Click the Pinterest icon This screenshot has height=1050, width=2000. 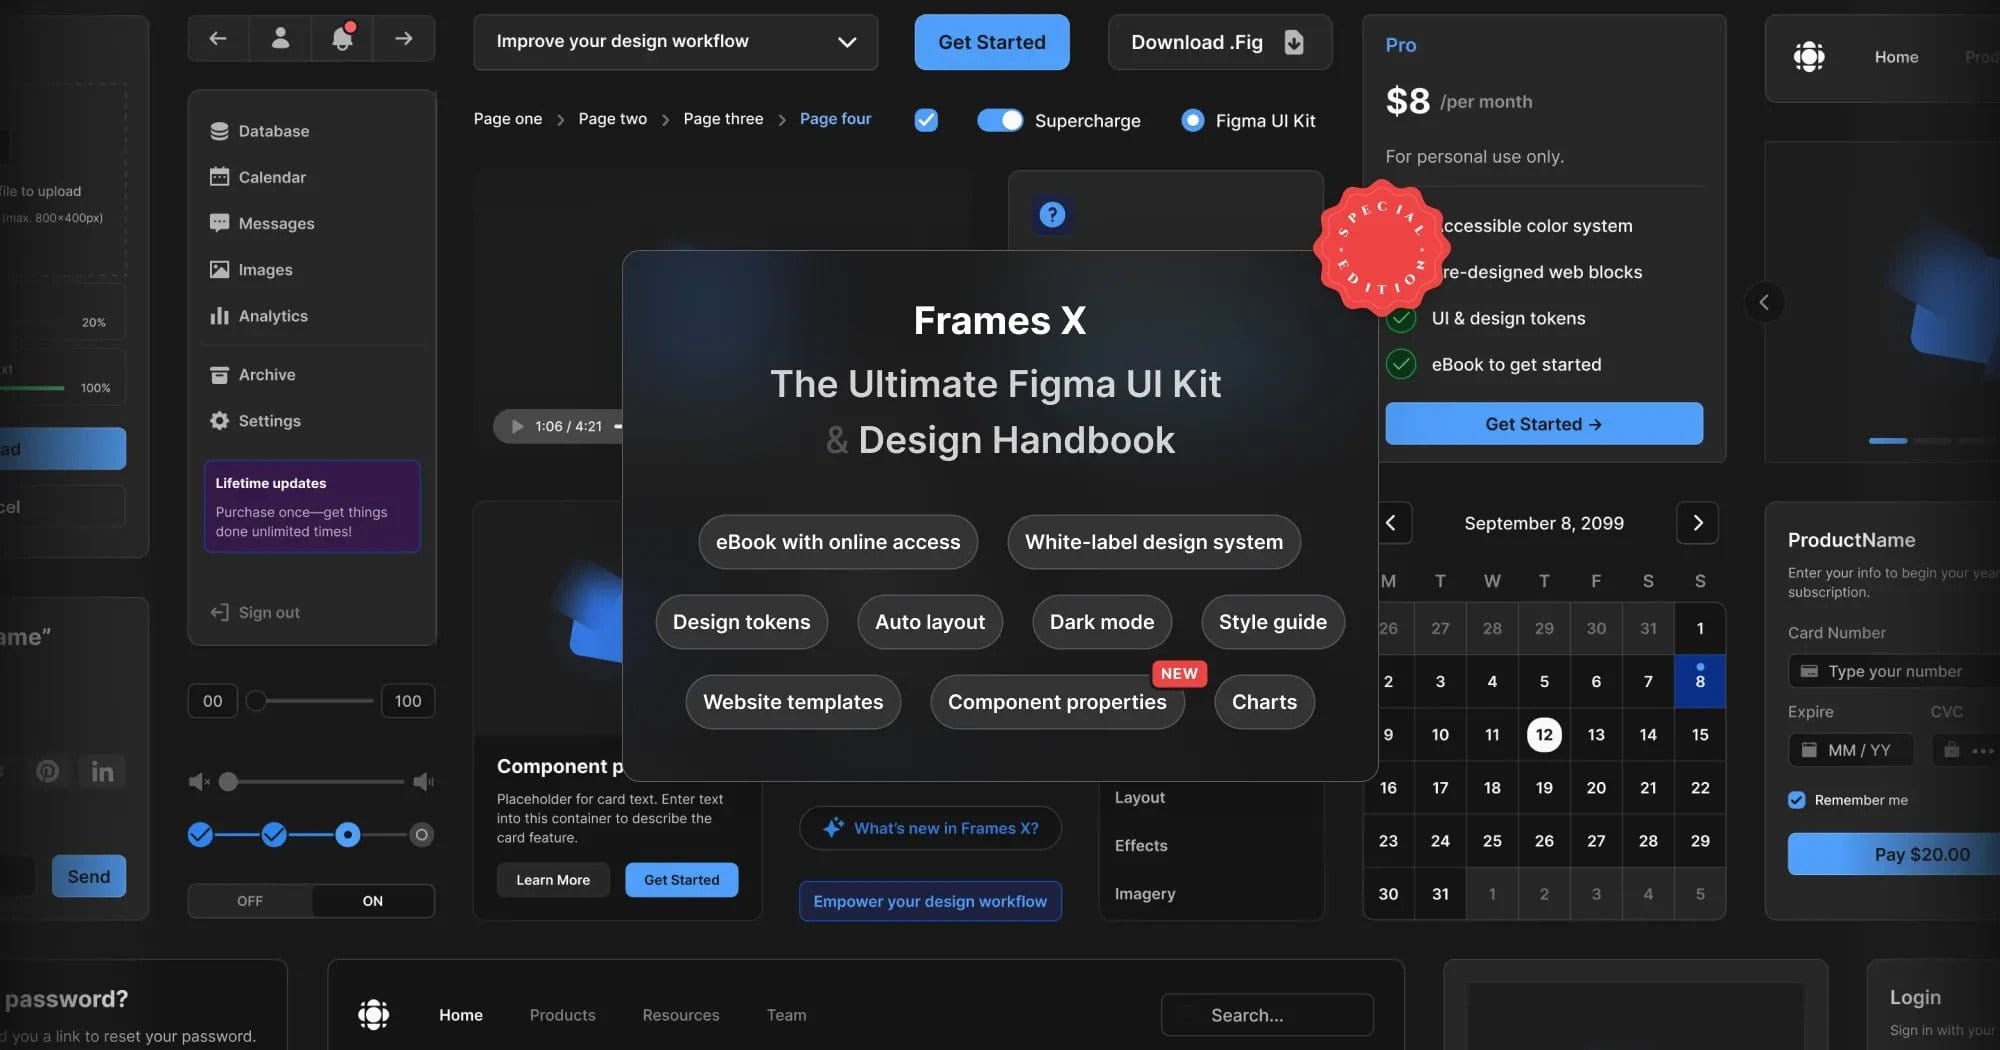(x=47, y=771)
